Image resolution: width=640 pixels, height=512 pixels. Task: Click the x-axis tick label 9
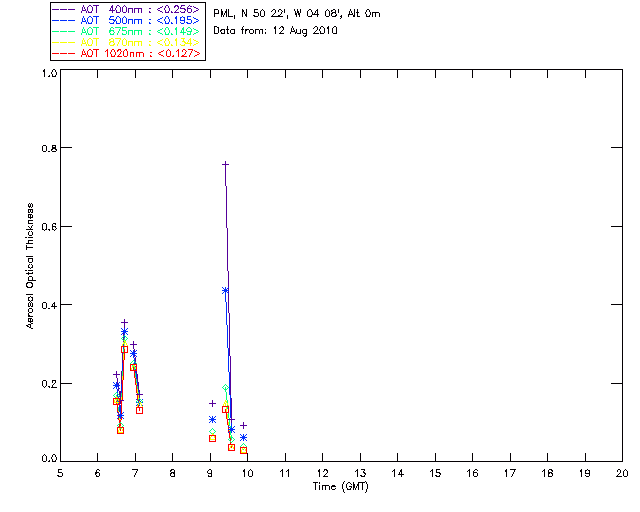[210, 473]
